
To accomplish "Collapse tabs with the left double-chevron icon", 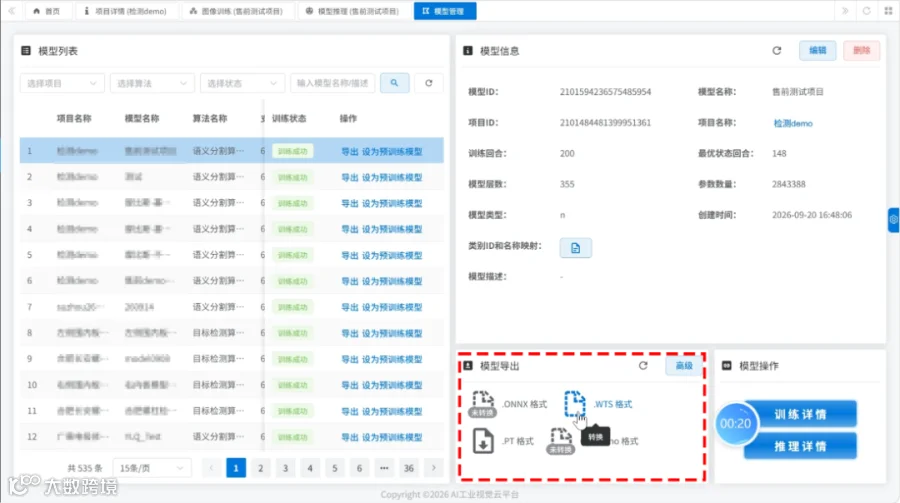I will point(11,11).
